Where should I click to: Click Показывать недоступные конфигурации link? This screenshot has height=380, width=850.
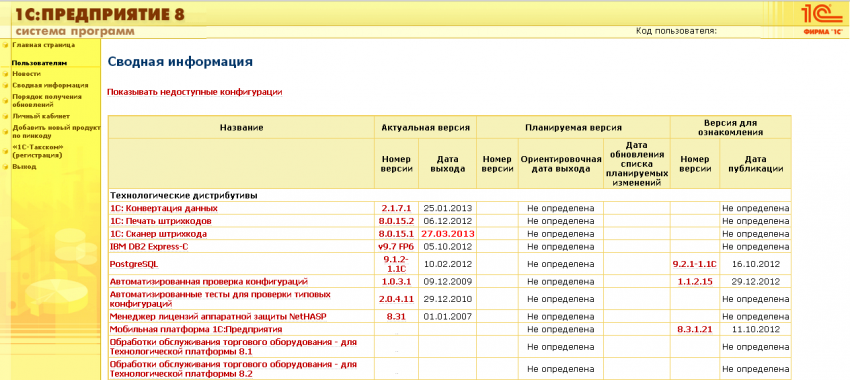pyautogui.click(x=195, y=92)
